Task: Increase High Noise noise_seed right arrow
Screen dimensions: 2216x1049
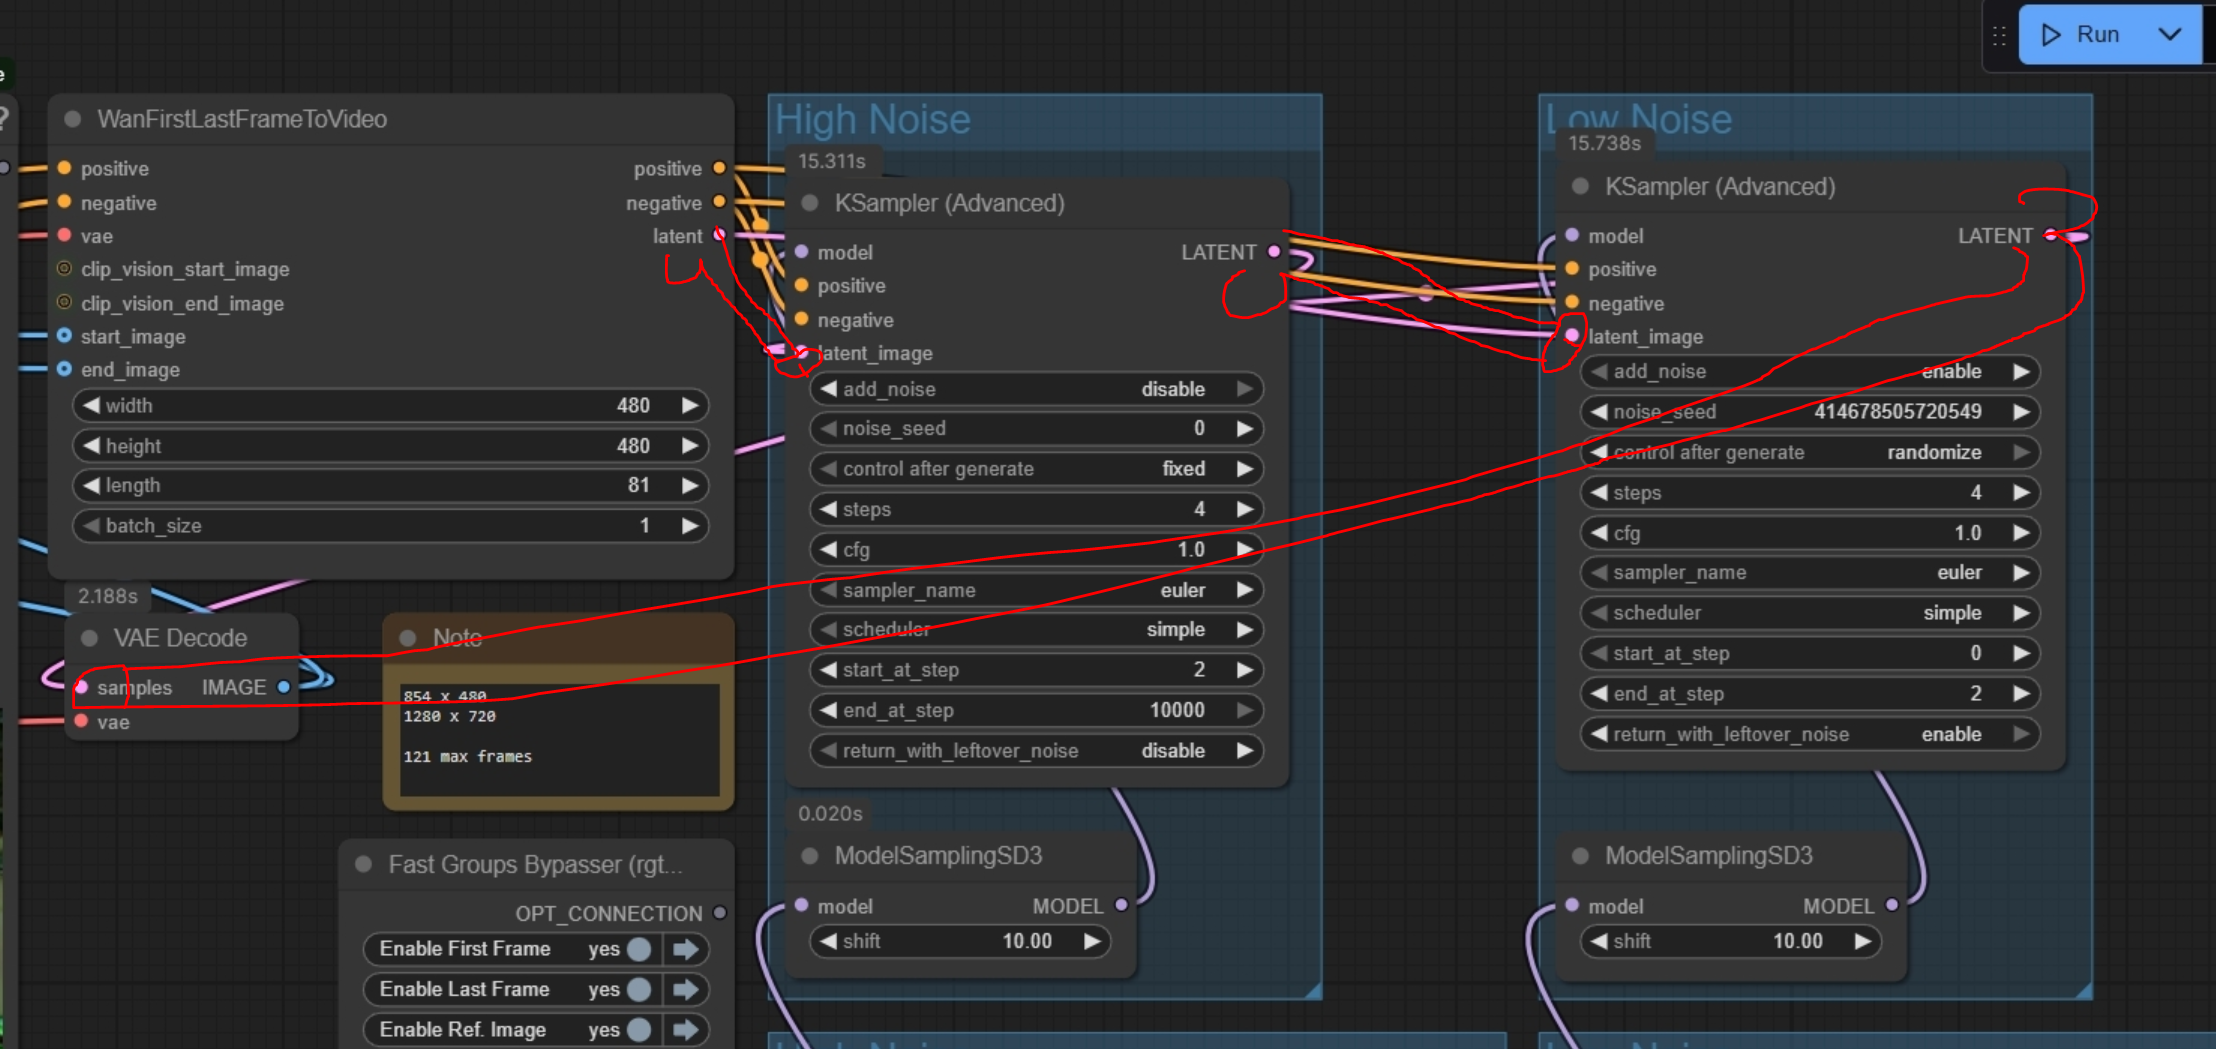Action: point(1244,429)
